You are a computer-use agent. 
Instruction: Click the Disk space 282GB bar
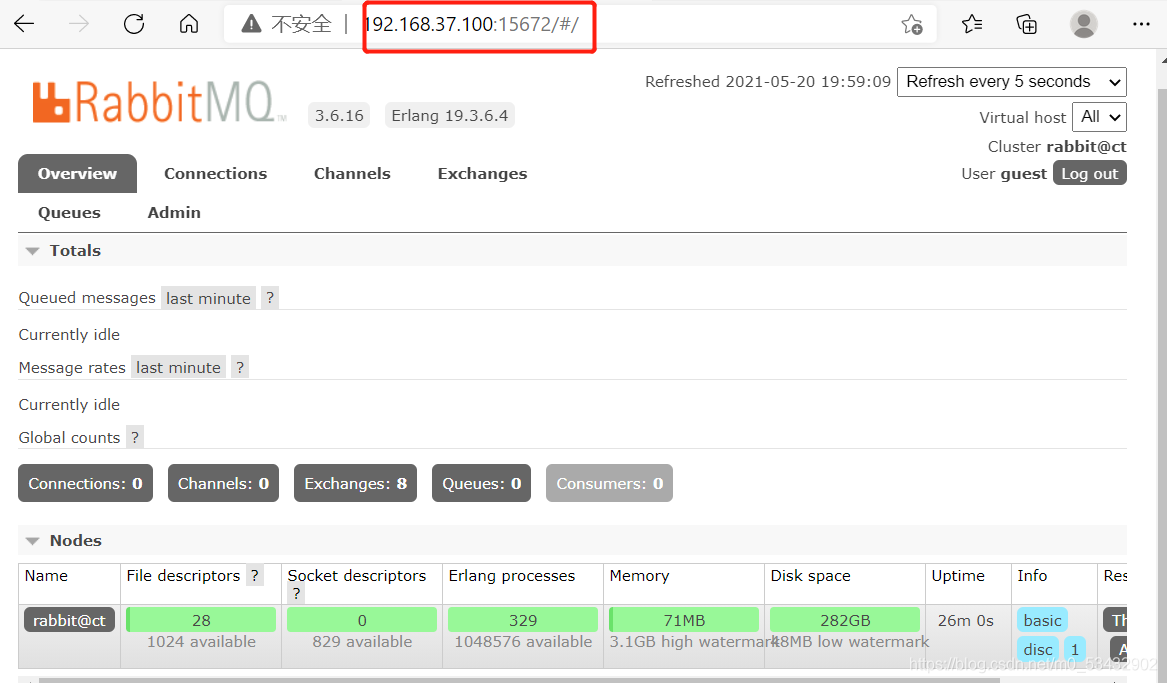845,620
